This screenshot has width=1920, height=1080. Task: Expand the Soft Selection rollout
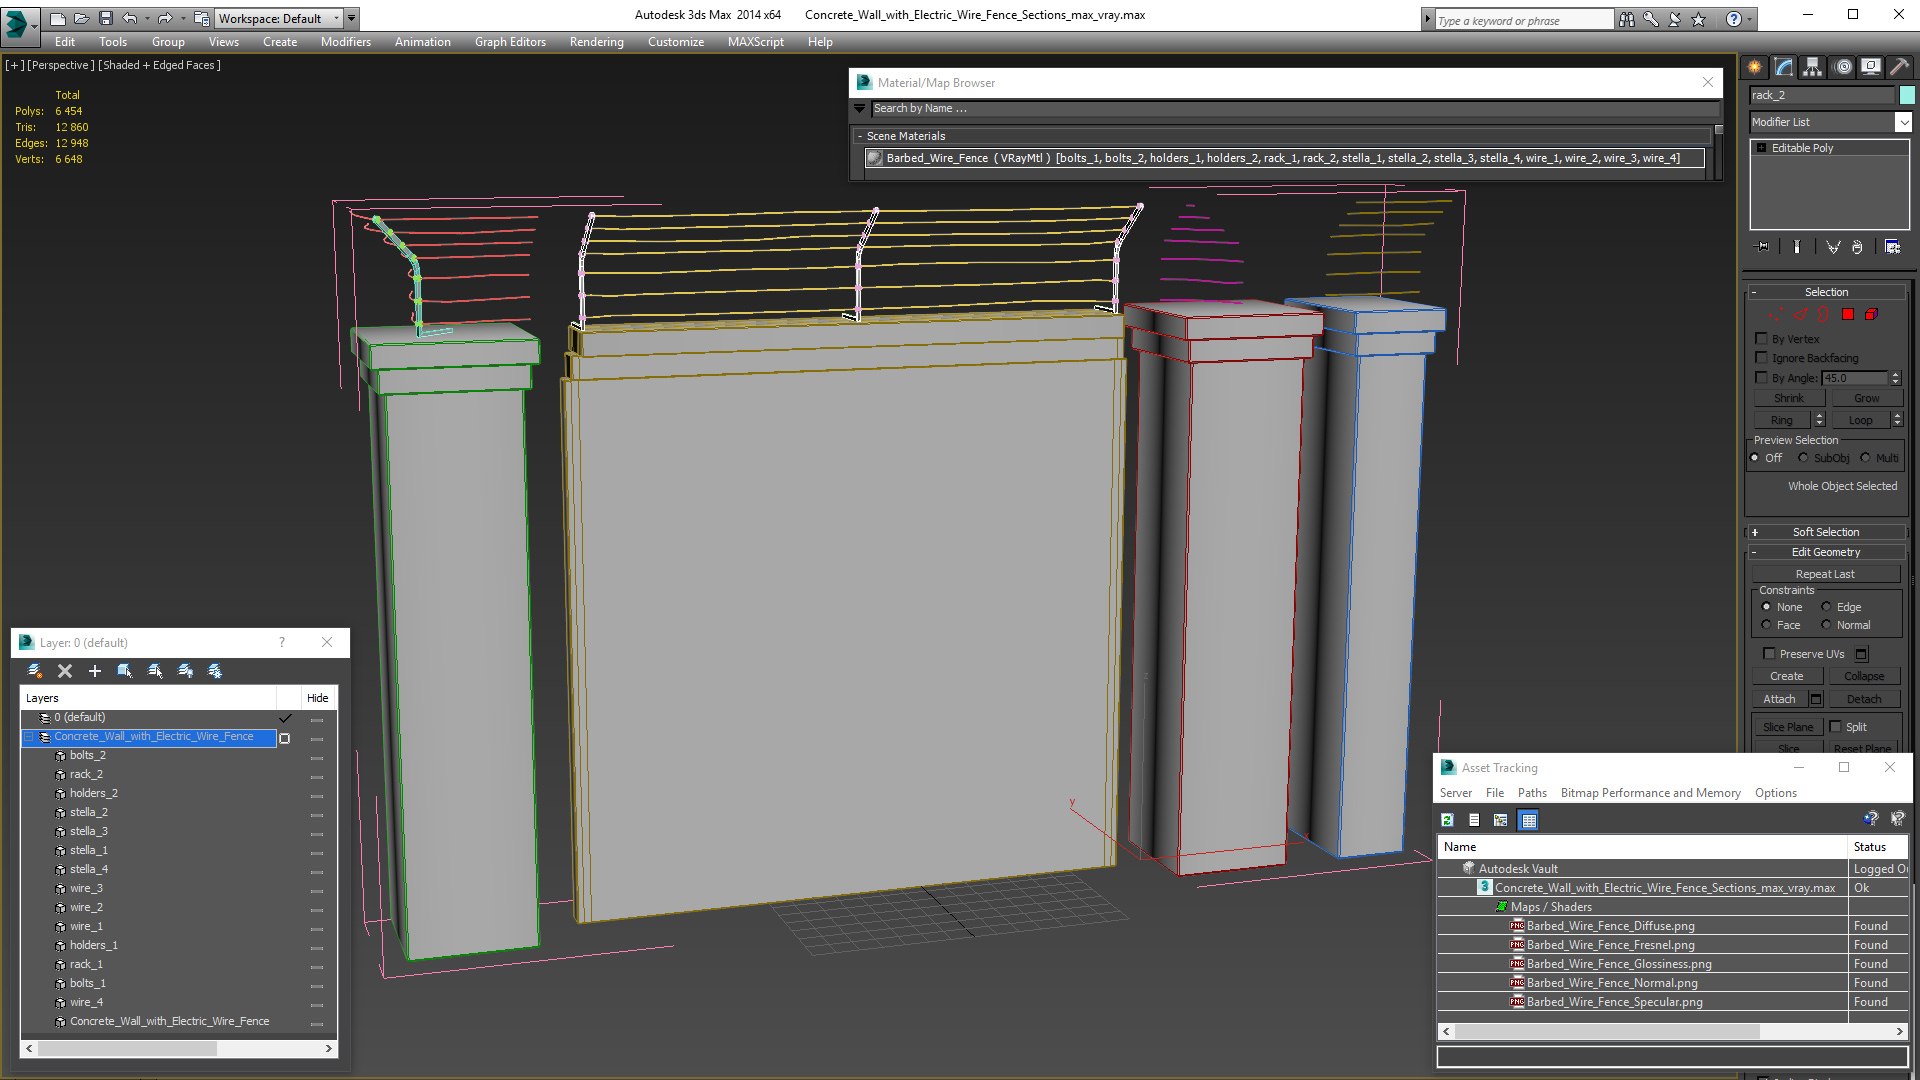pos(1825,532)
